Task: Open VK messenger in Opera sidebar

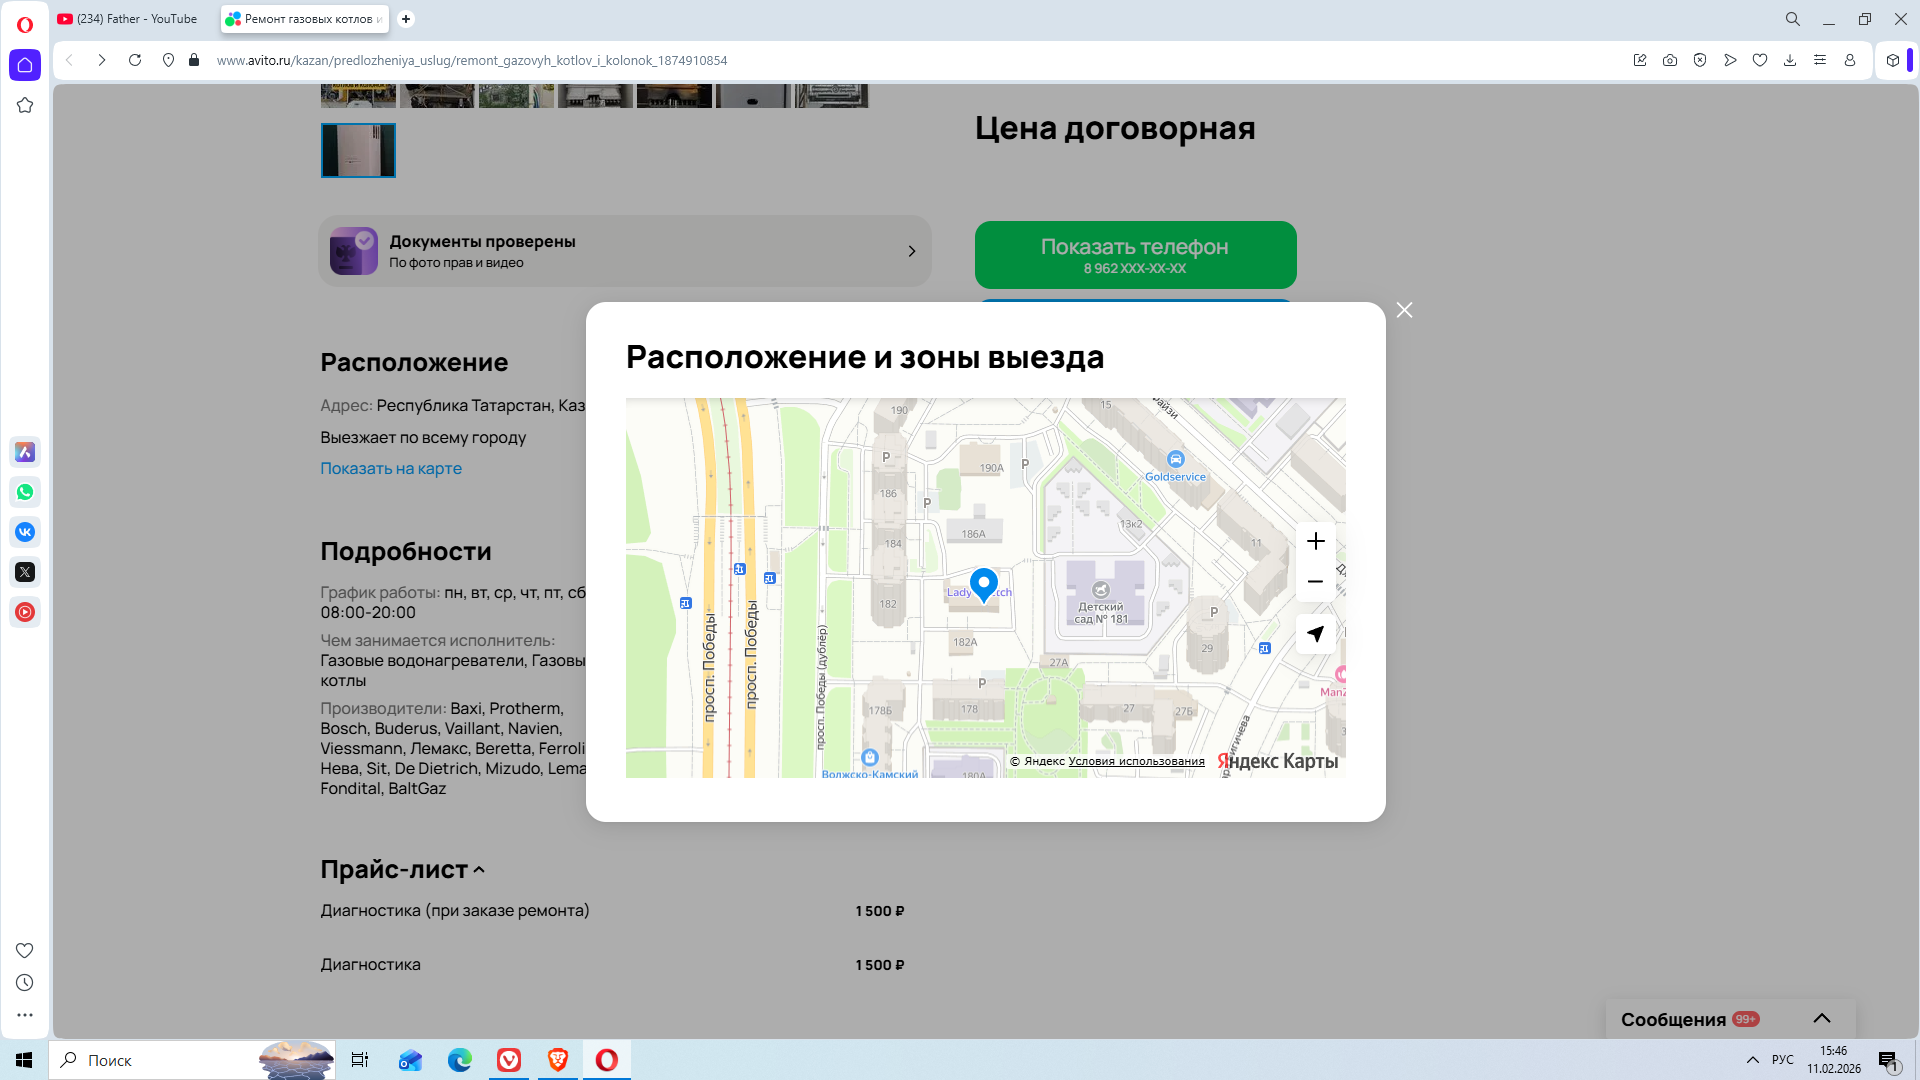Action: 25,532
